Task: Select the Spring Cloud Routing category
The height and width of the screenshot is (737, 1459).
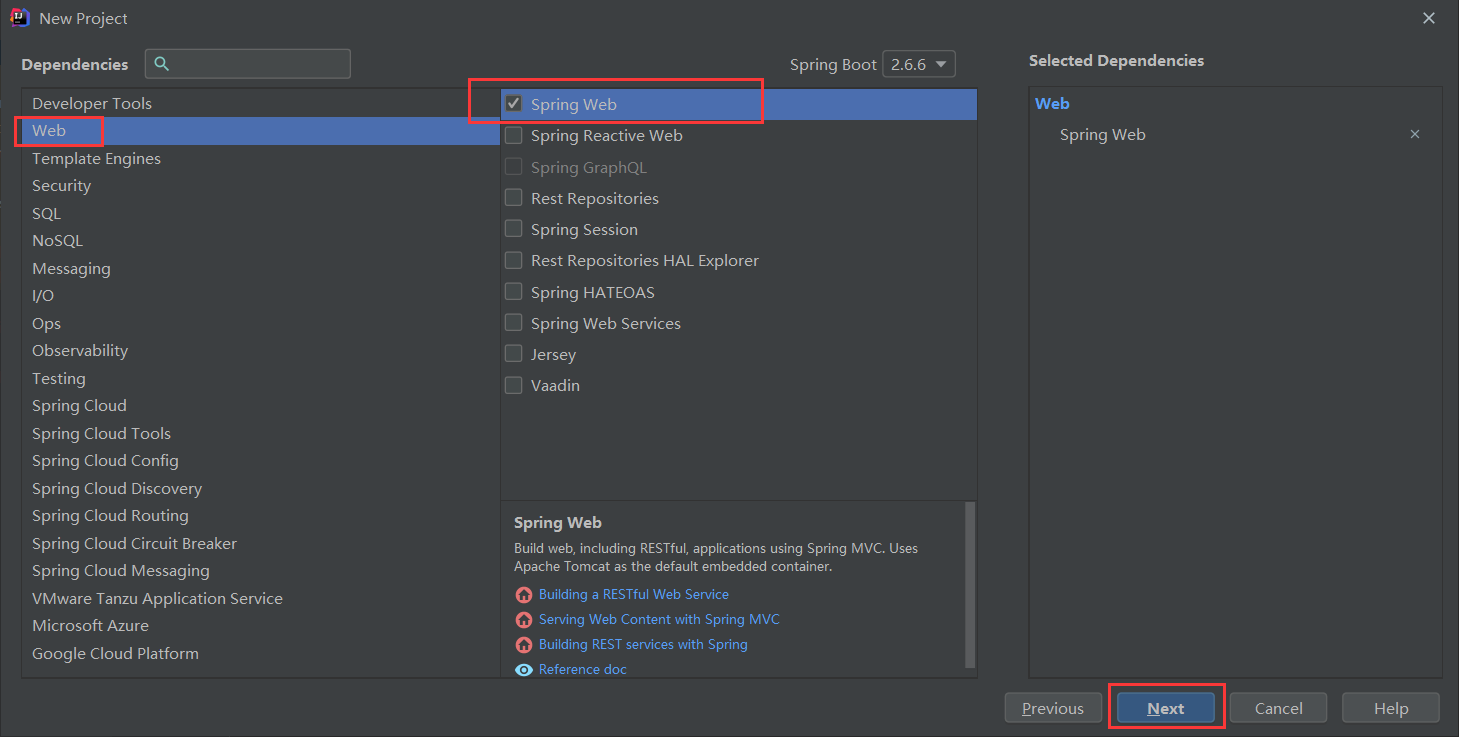Action: [x=260, y=516]
